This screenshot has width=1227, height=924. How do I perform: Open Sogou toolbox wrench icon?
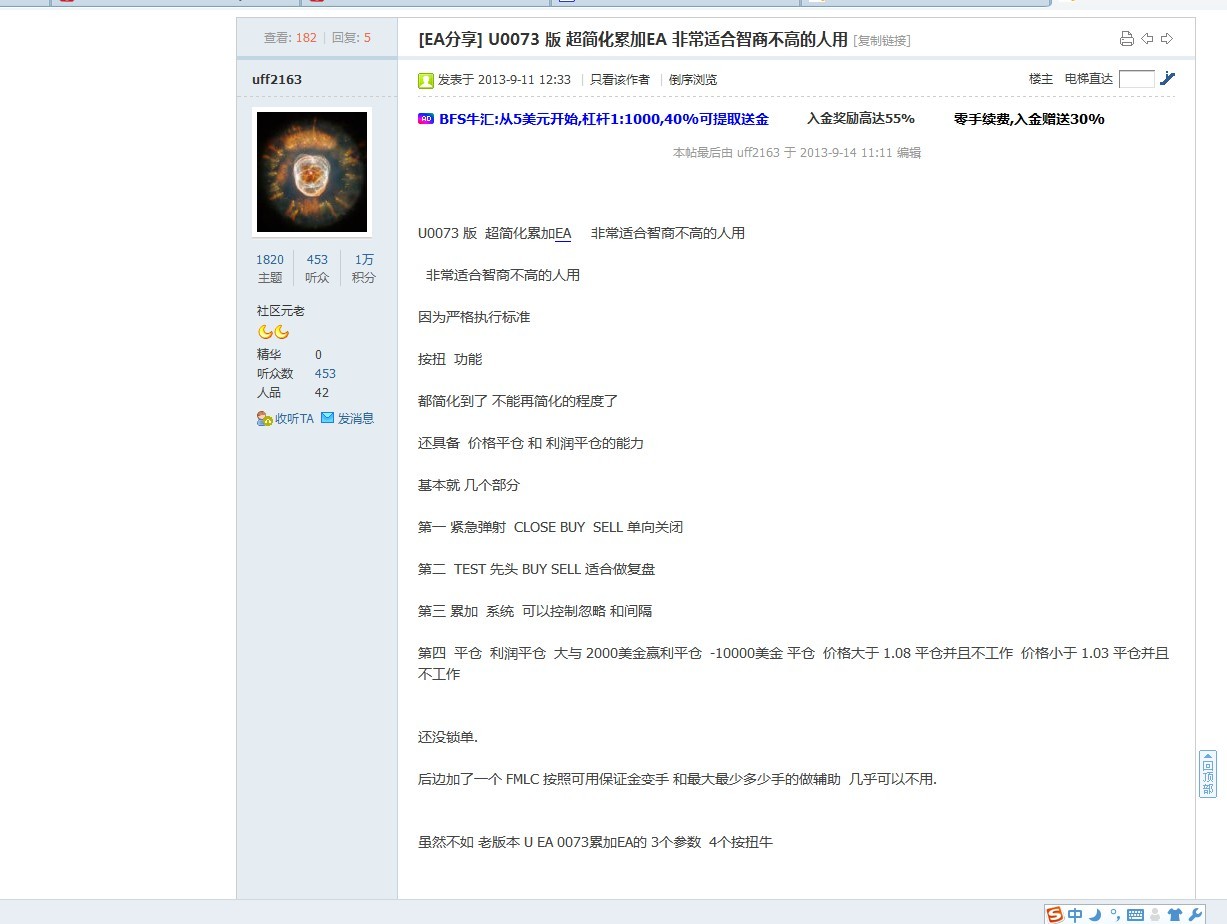pyautogui.click(x=1195, y=915)
